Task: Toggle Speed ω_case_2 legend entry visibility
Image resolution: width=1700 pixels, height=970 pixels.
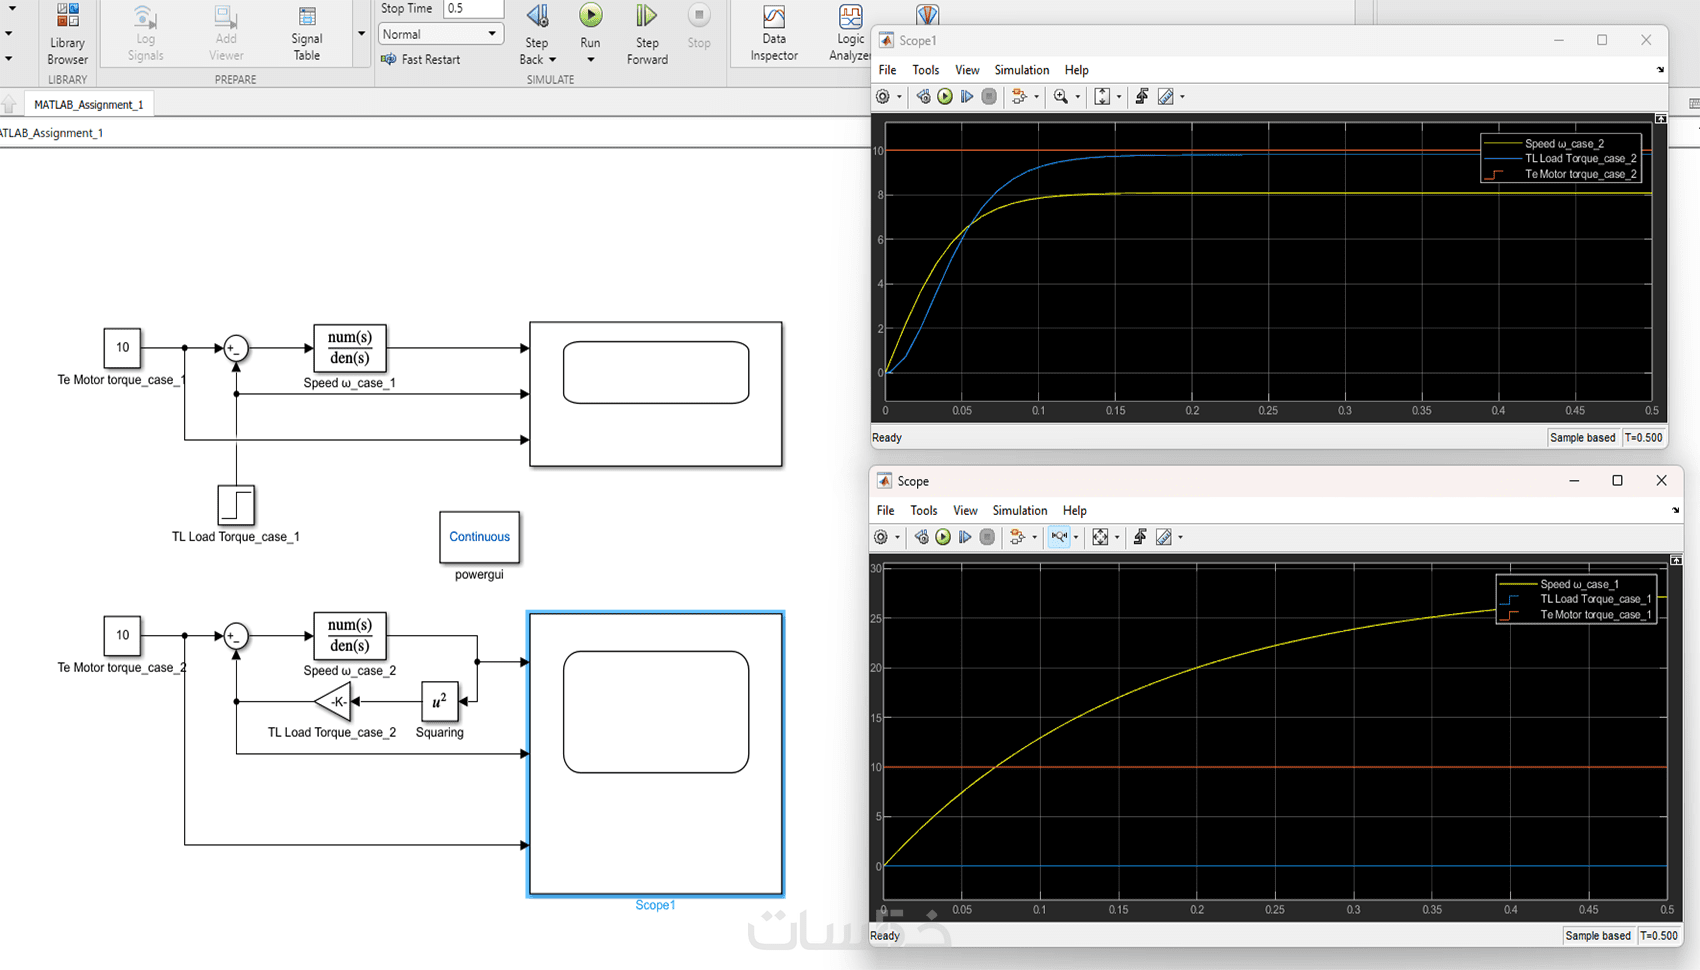Action: 1565,143
